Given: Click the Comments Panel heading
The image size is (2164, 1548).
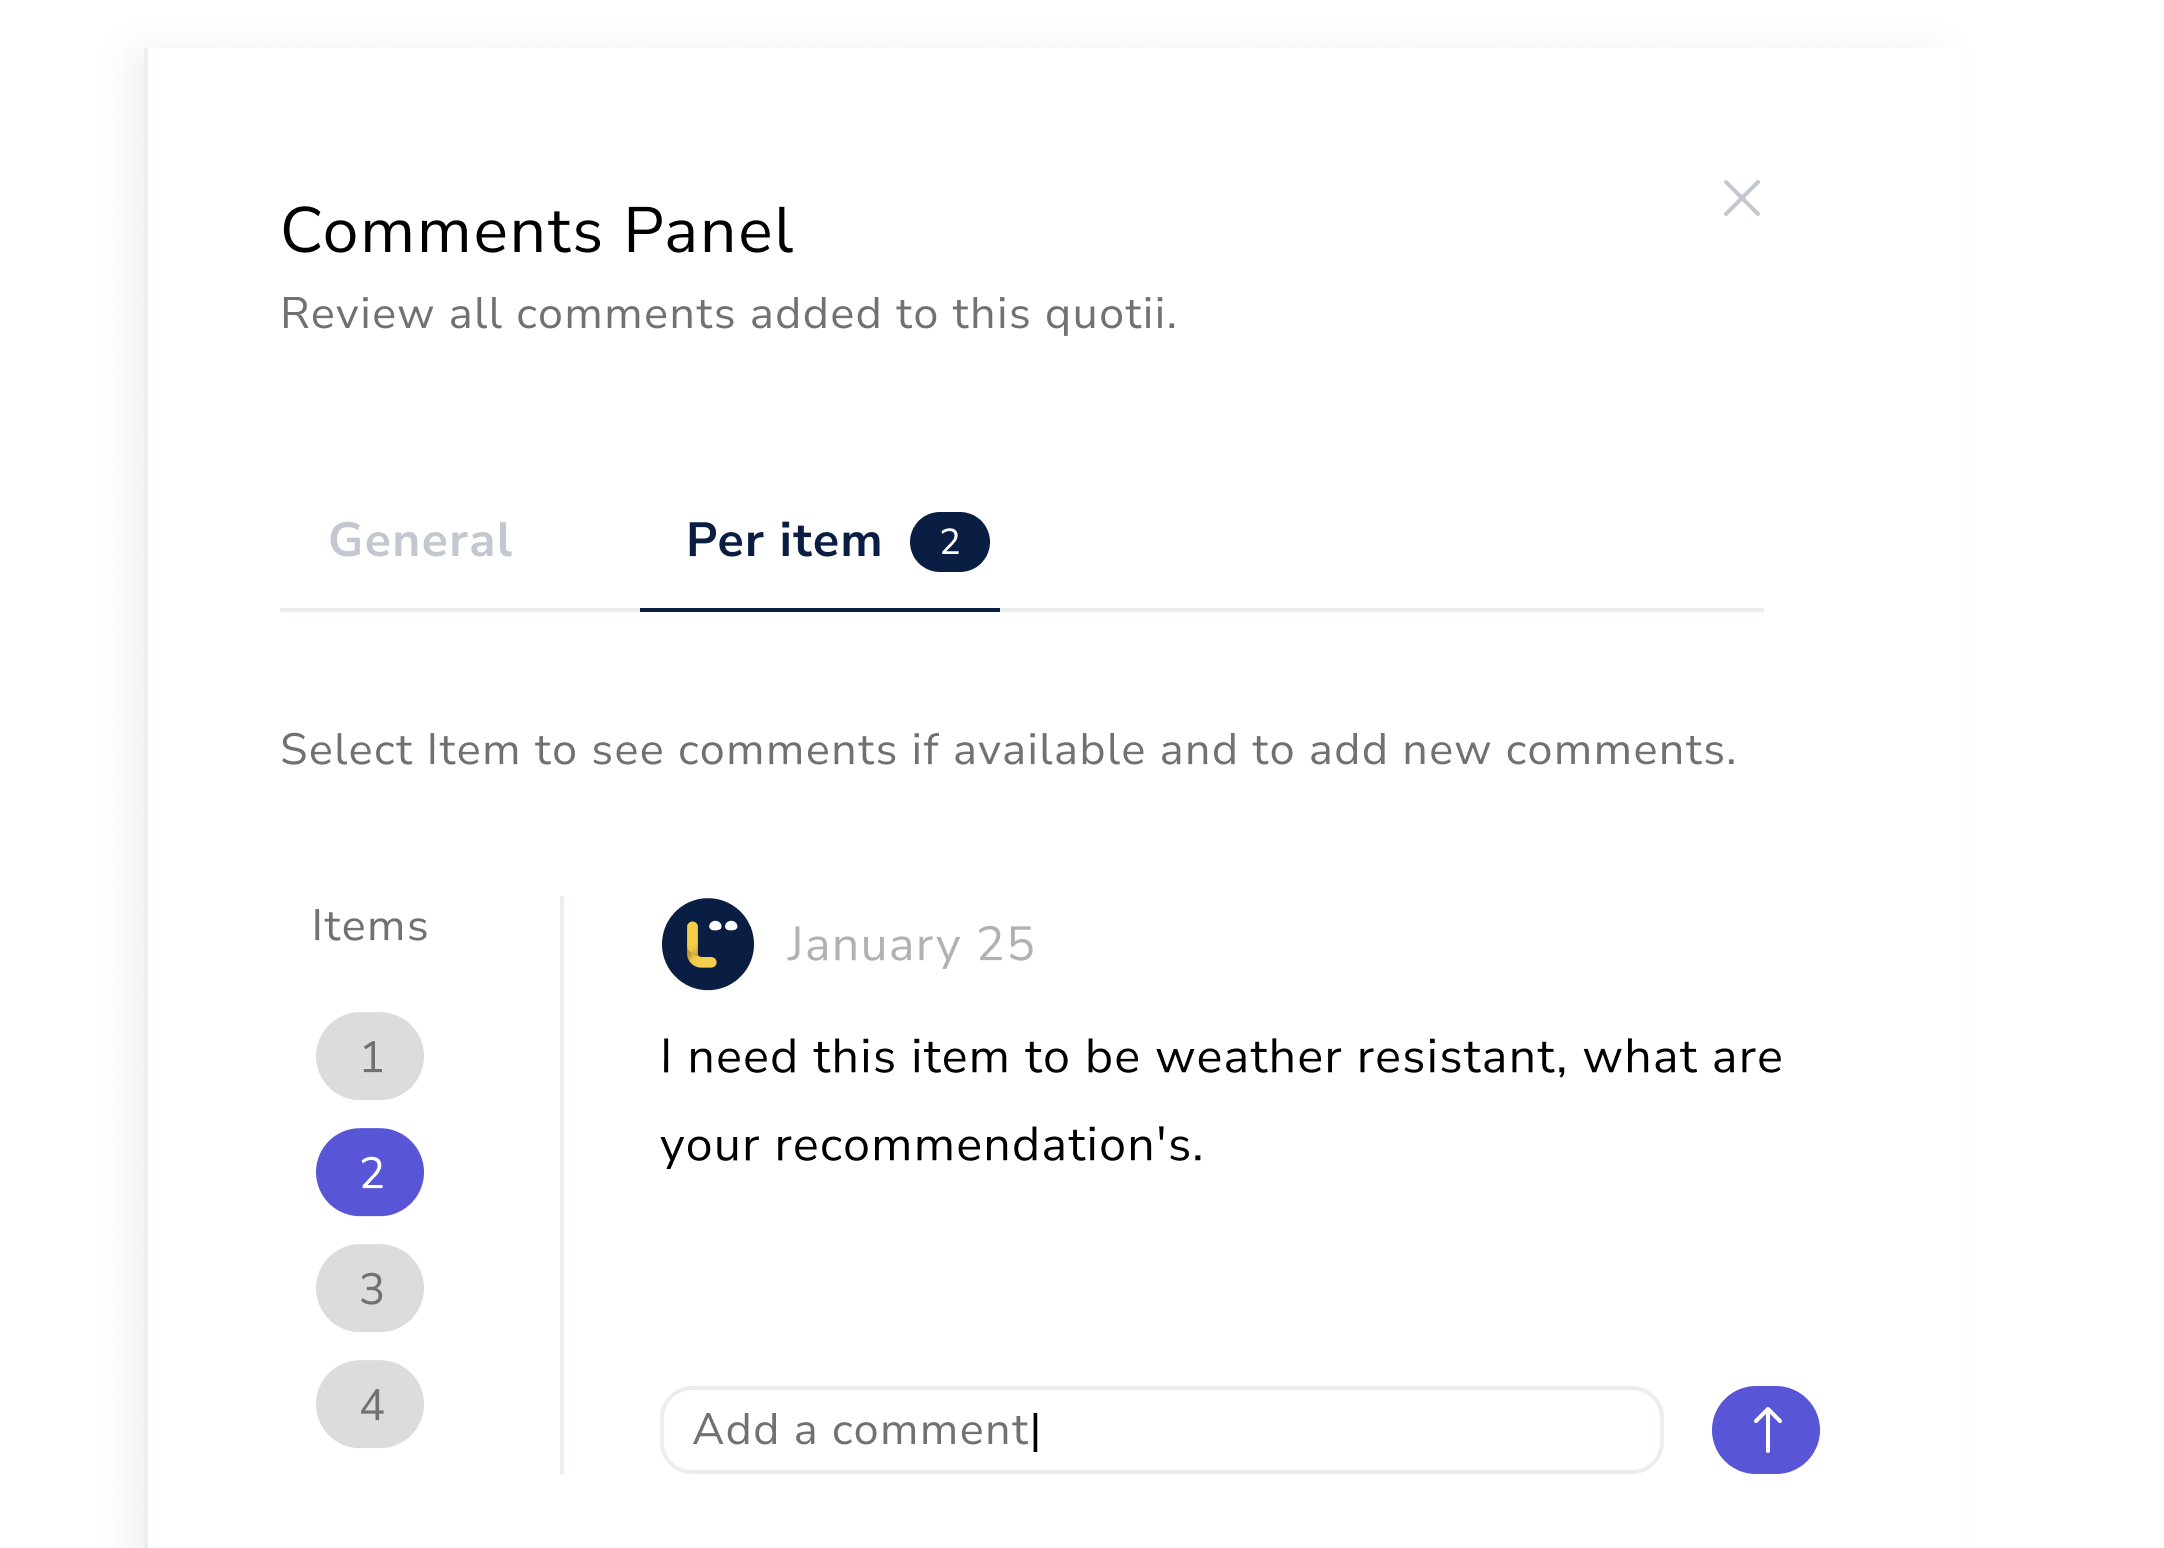Looking at the screenshot, I should pyautogui.click(x=537, y=230).
